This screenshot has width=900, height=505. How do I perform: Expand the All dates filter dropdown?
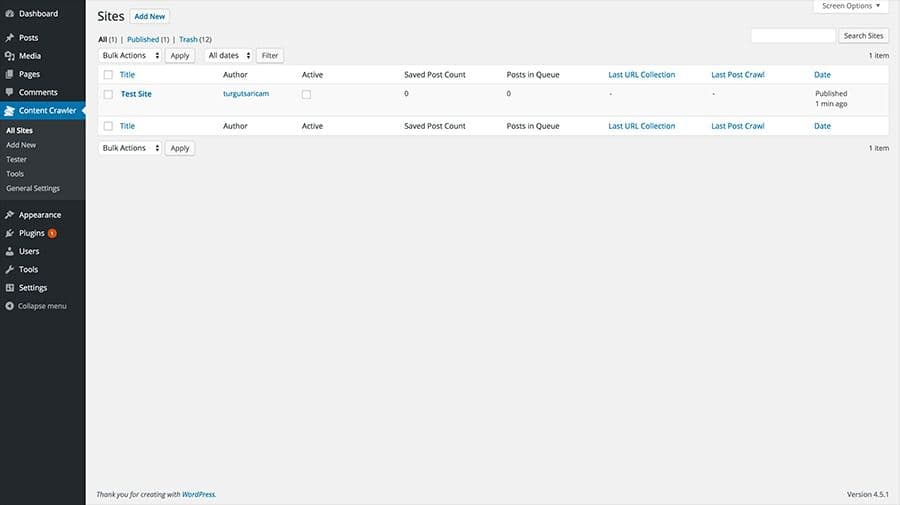pyautogui.click(x=228, y=56)
